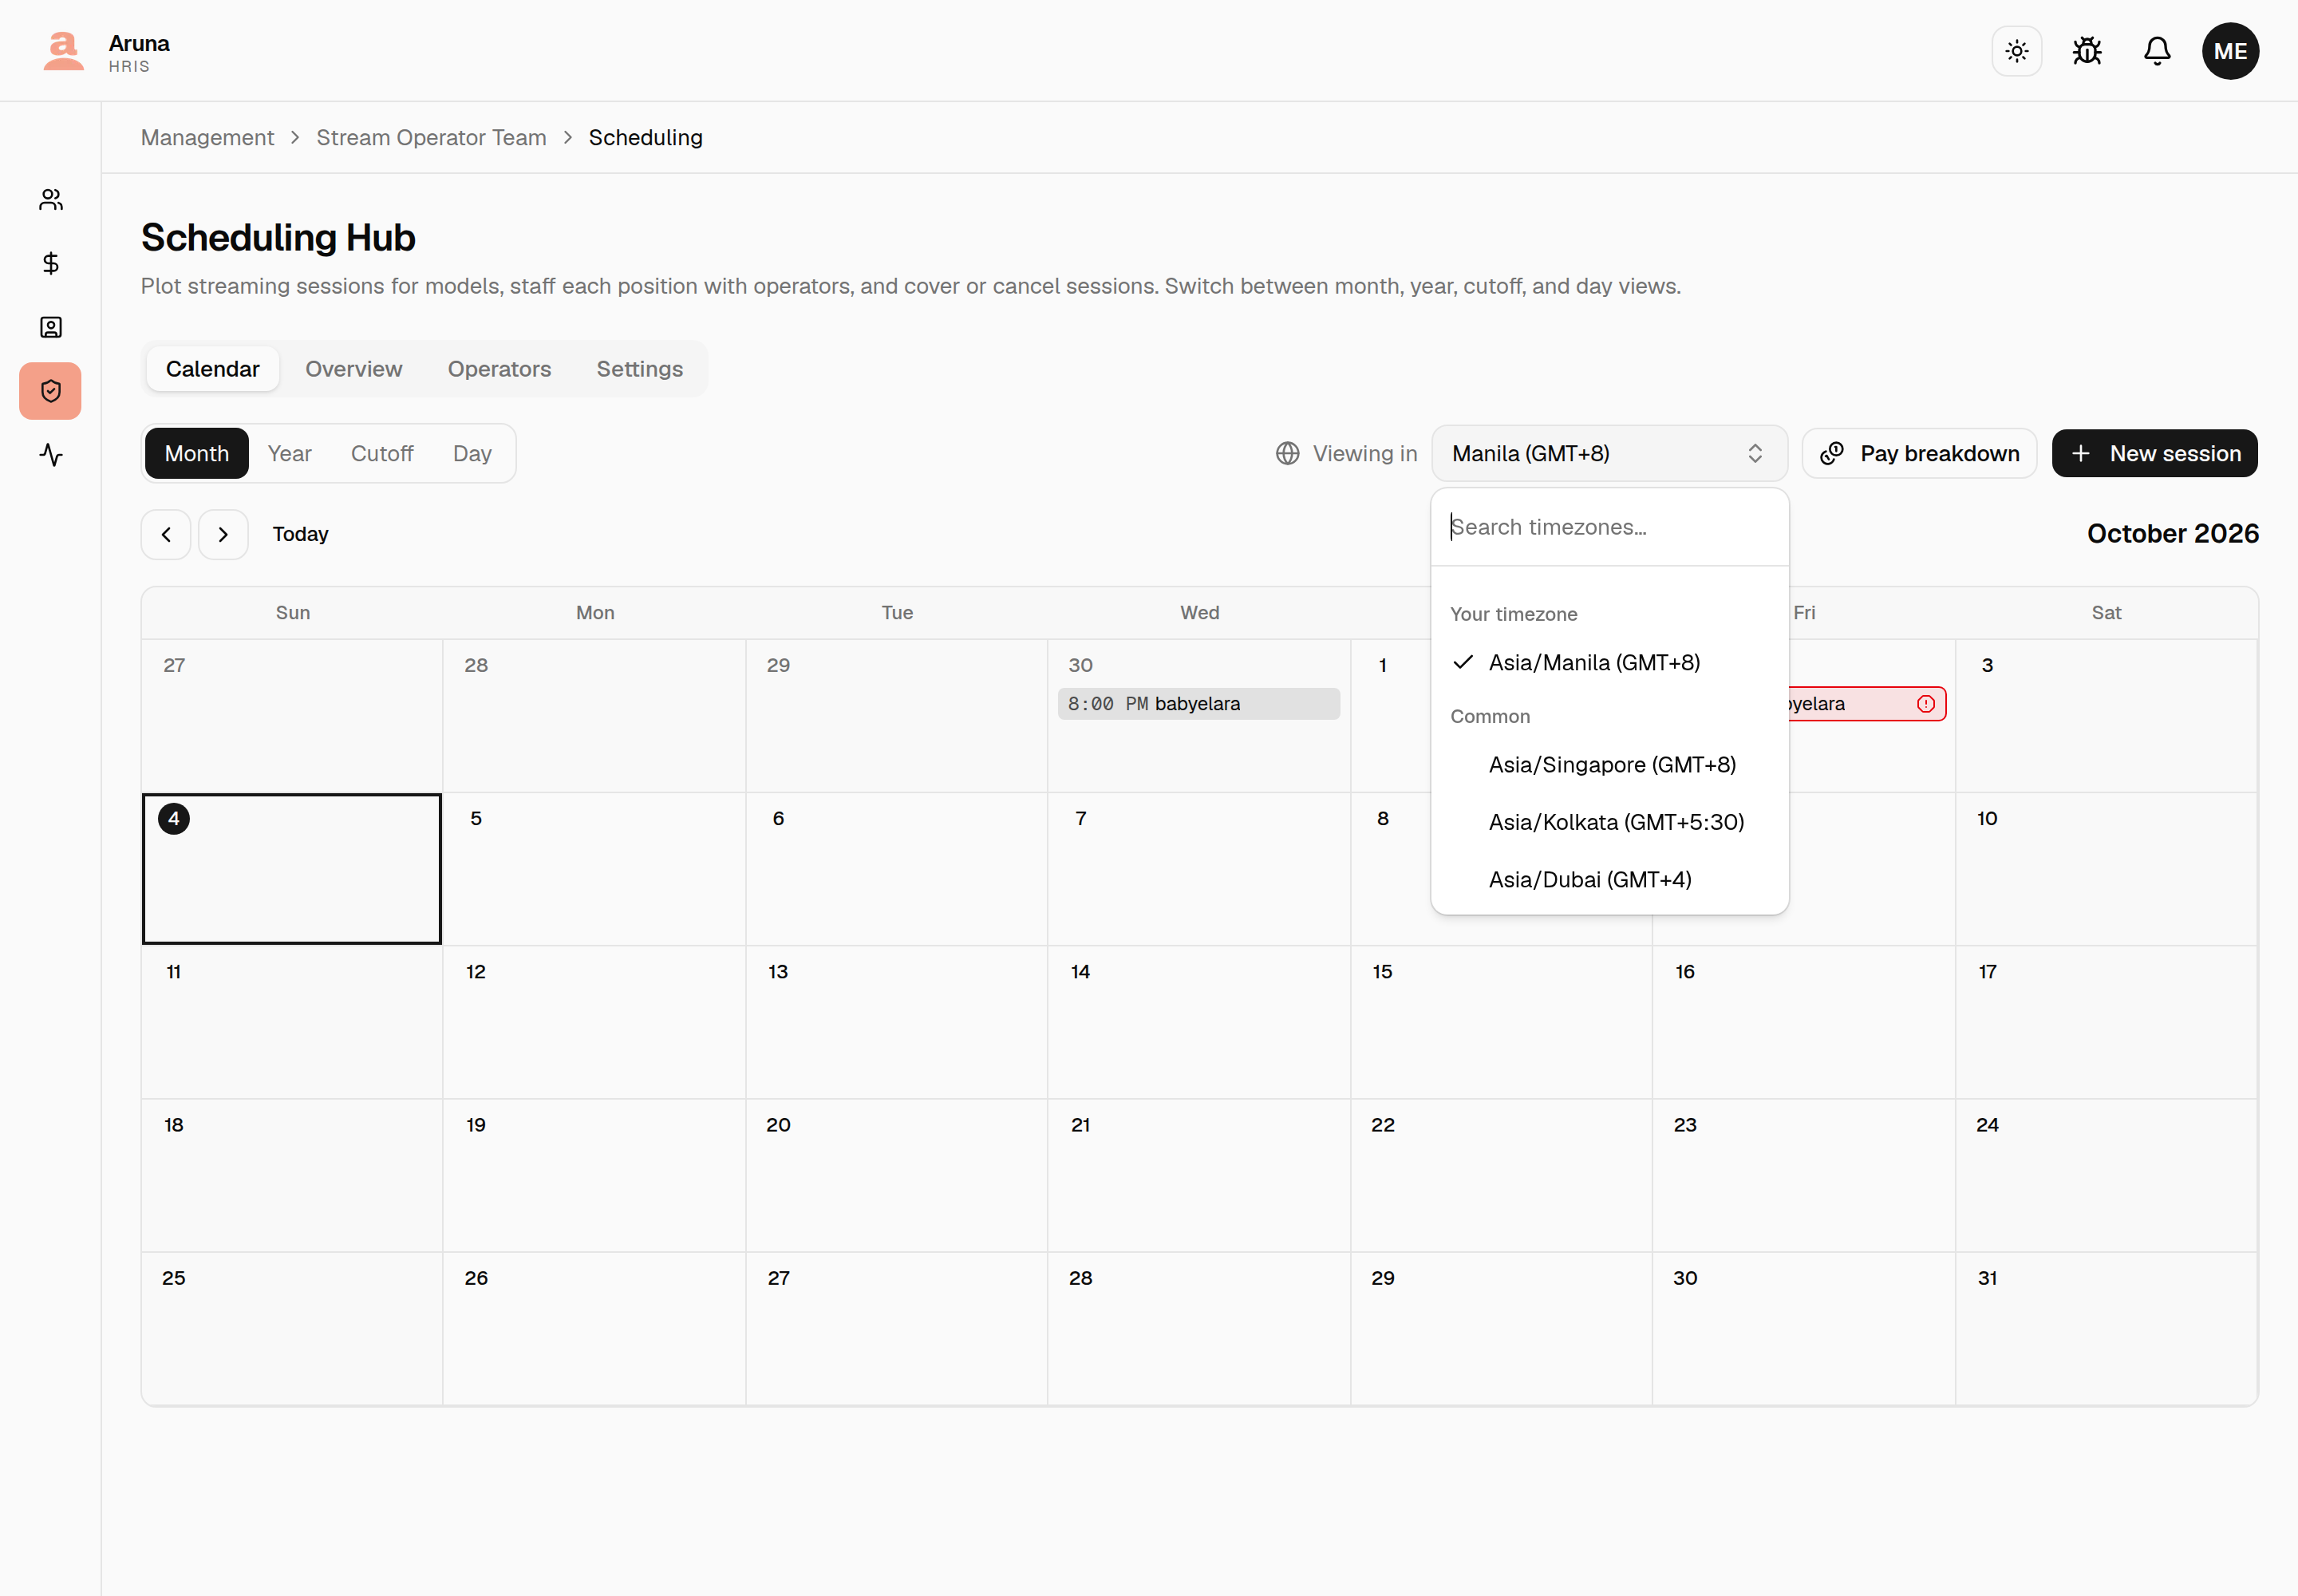
Task: Click the Scheduling breadcrumb
Action: [x=645, y=137]
